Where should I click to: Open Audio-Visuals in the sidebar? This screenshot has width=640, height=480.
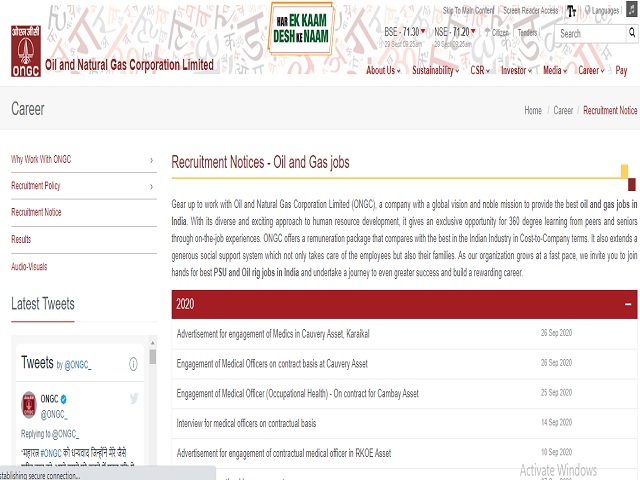(29, 267)
